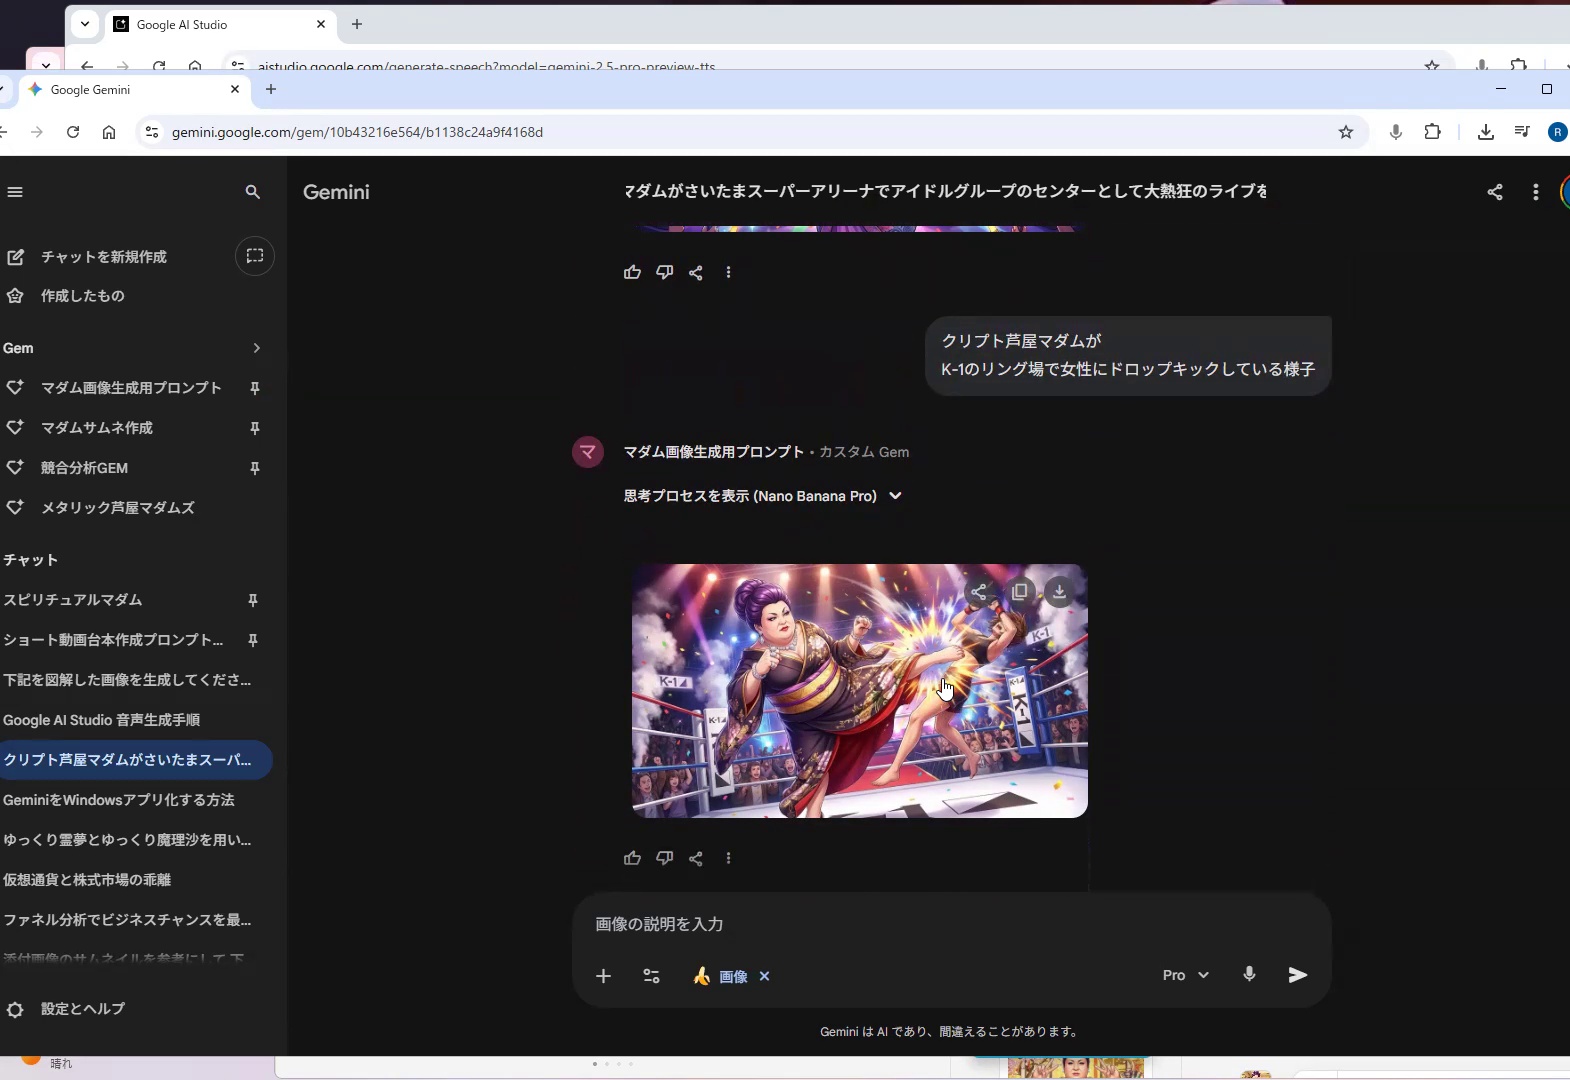
Task: Switch to the Google Gemini browser tab
Action: click(x=135, y=89)
